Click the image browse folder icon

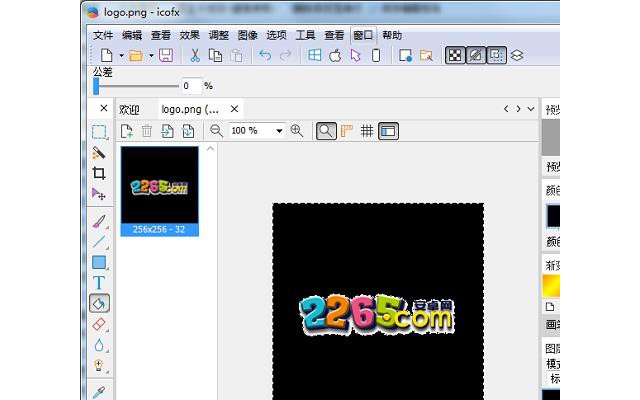click(426, 55)
